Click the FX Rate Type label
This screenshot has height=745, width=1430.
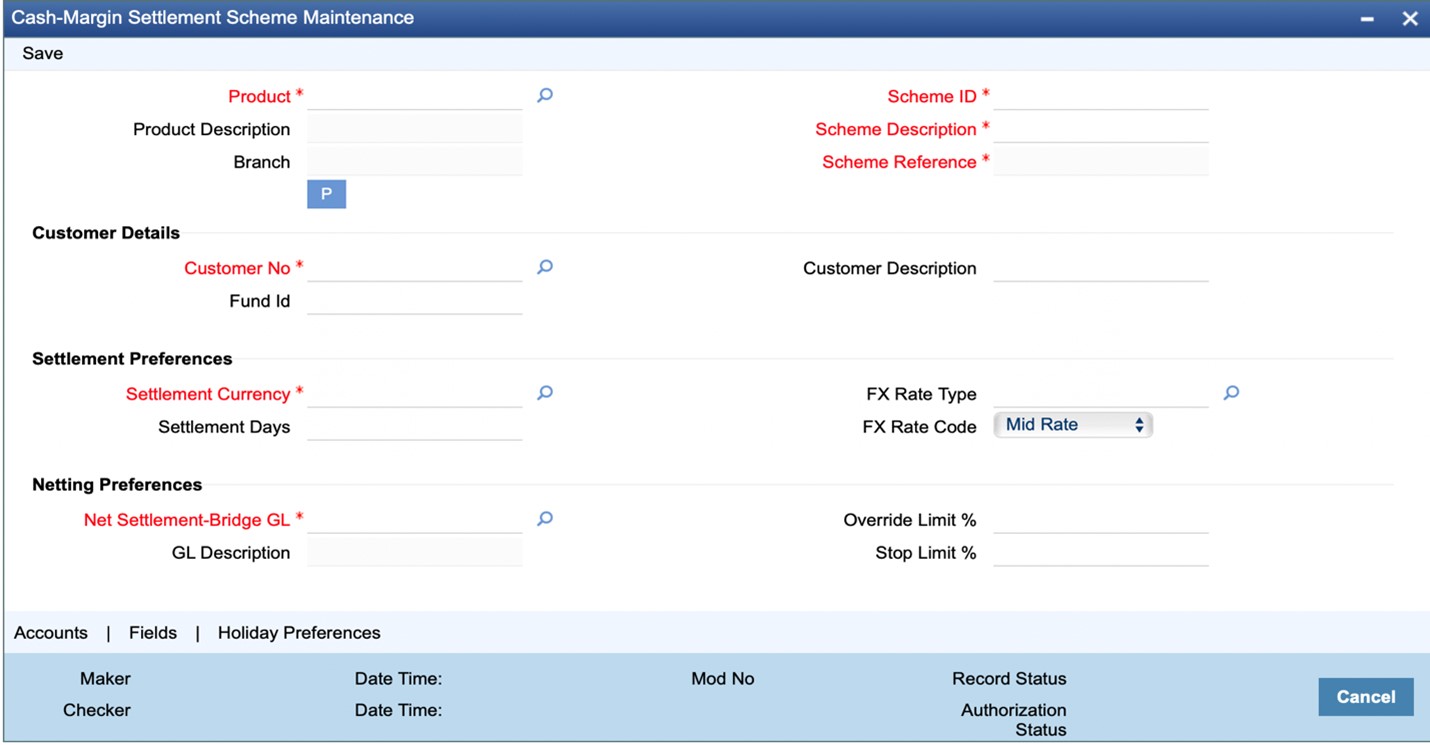point(922,395)
